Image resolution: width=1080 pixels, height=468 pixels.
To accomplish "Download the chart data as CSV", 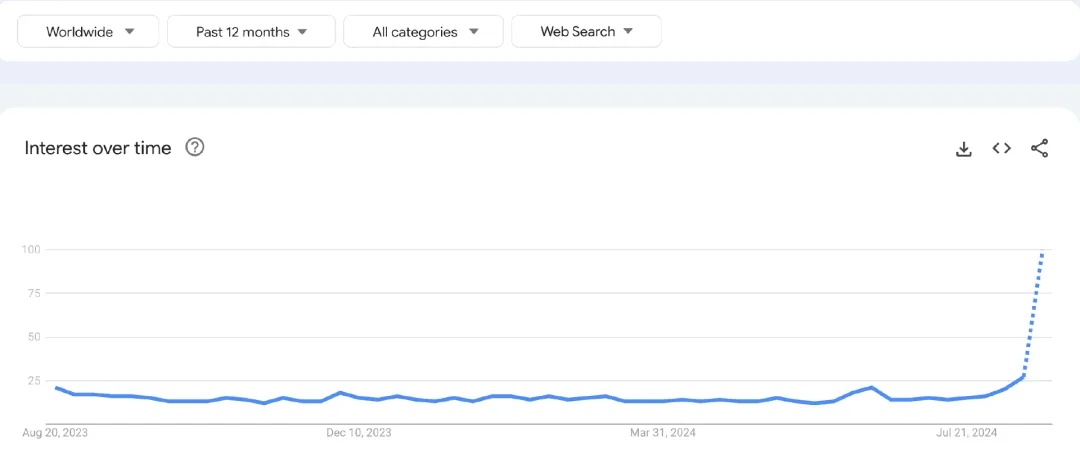I will pos(964,148).
